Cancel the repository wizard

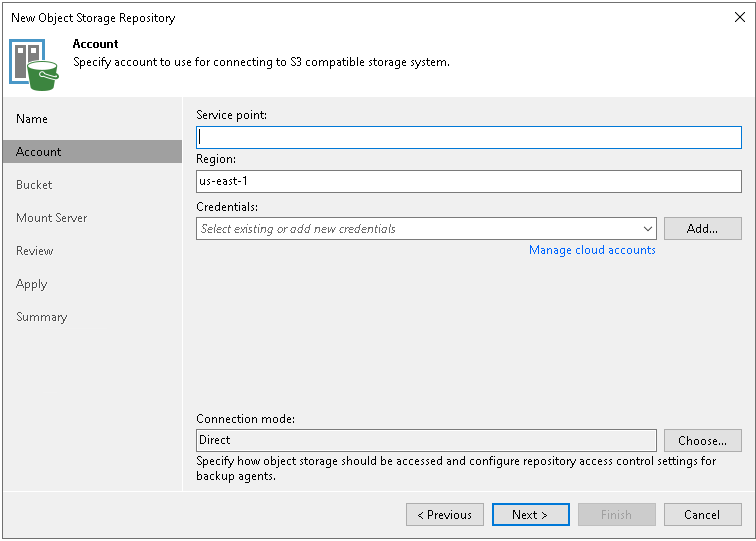coord(702,514)
